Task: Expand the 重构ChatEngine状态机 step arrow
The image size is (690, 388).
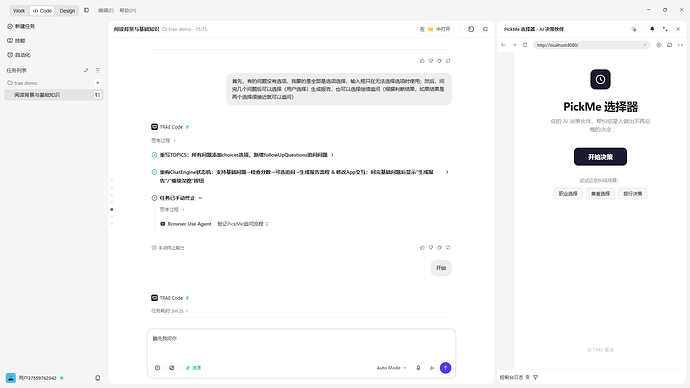Action: point(447,172)
